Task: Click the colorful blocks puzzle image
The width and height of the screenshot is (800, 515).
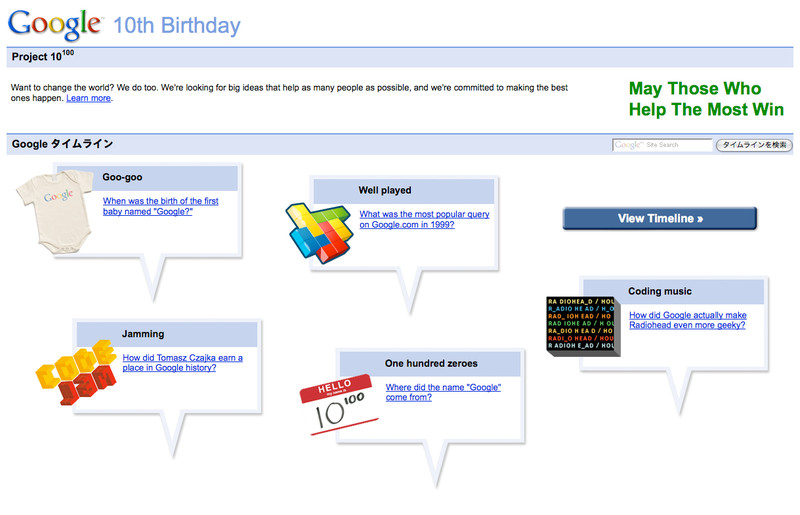Action: pyautogui.click(x=319, y=233)
